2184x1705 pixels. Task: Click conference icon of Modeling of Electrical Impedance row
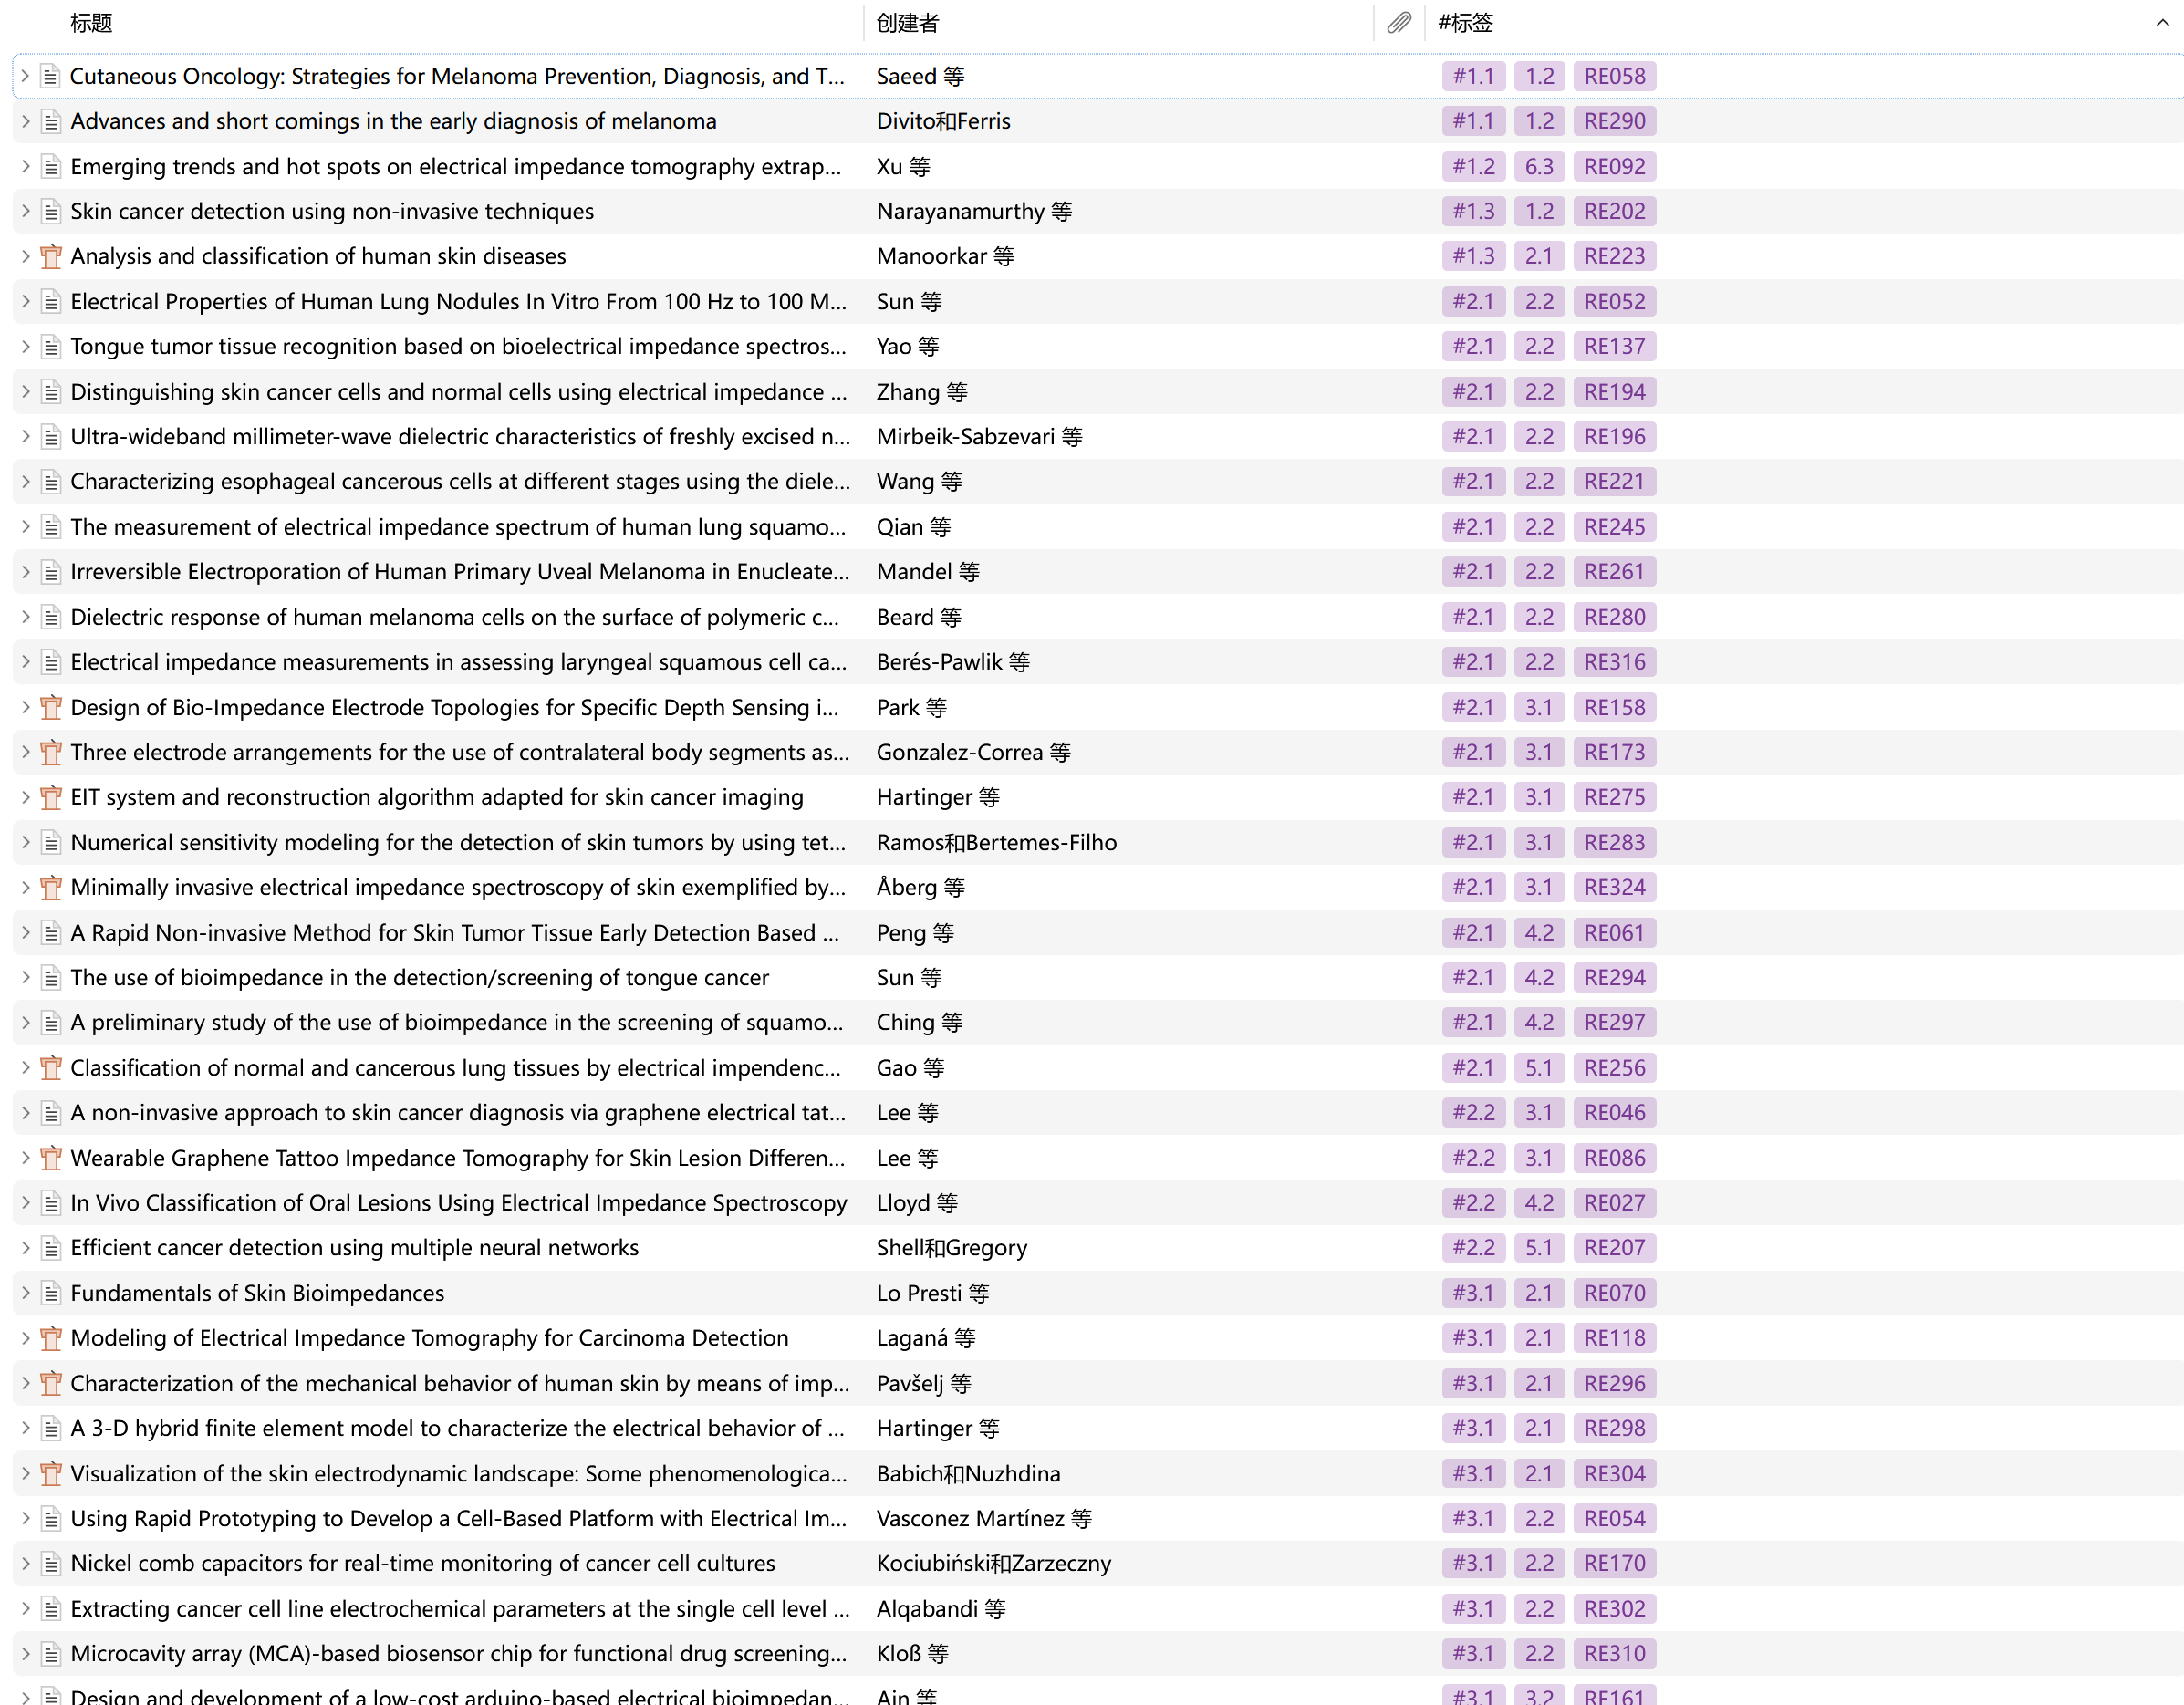pos(50,1338)
